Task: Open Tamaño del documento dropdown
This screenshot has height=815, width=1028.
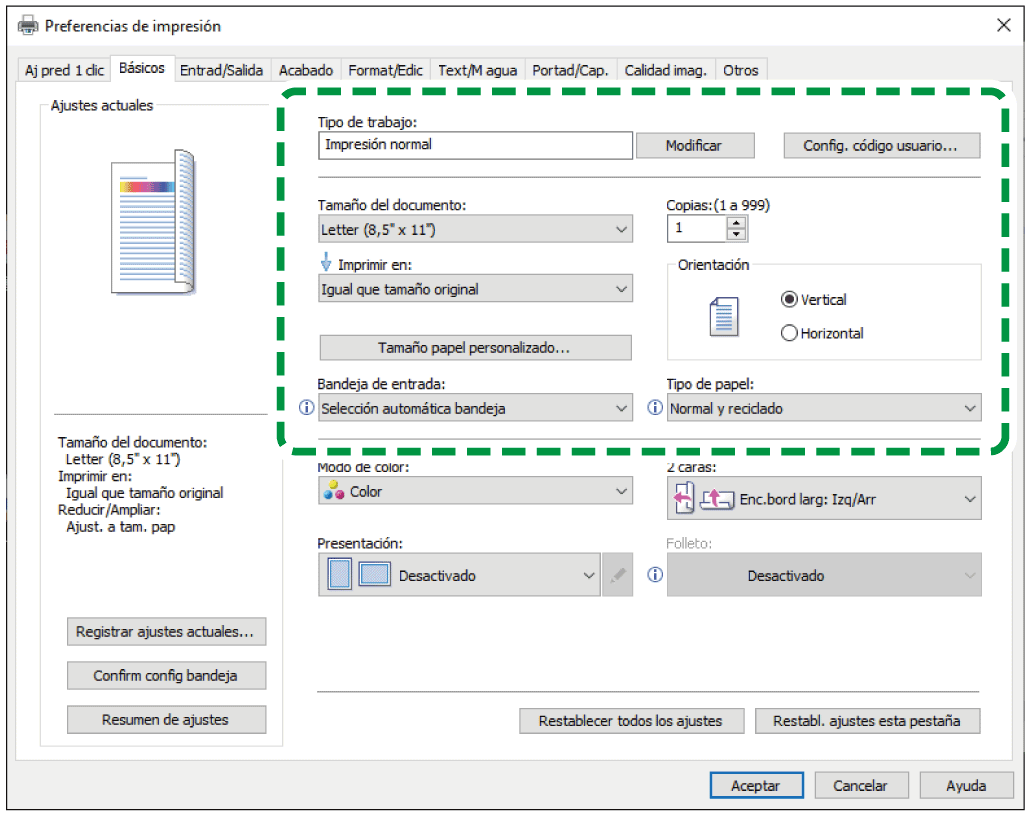Action: tap(475, 230)
